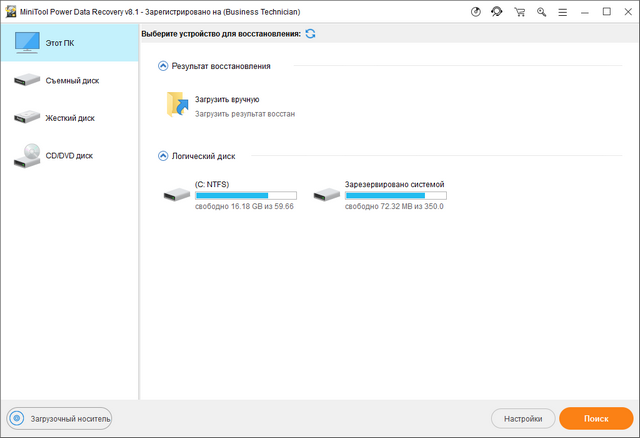The image size is (640, 438).
Task: Click the Этот ПК monitor icon
Action: coord(27,42)
